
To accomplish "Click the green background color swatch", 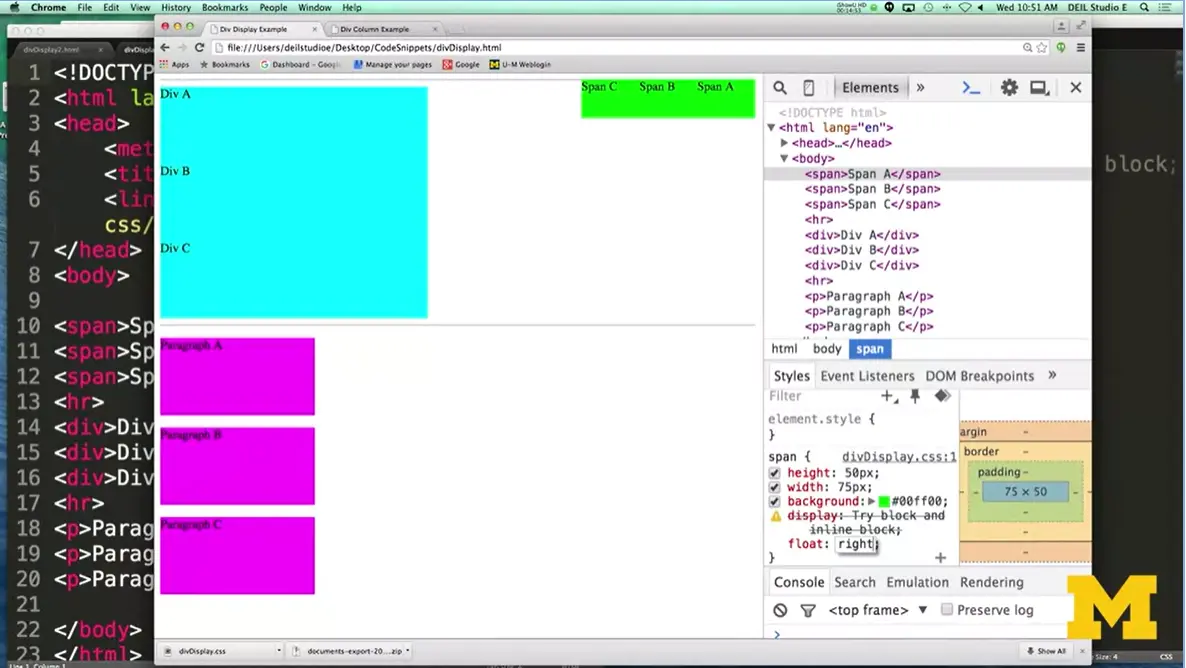I will (884, 502).
